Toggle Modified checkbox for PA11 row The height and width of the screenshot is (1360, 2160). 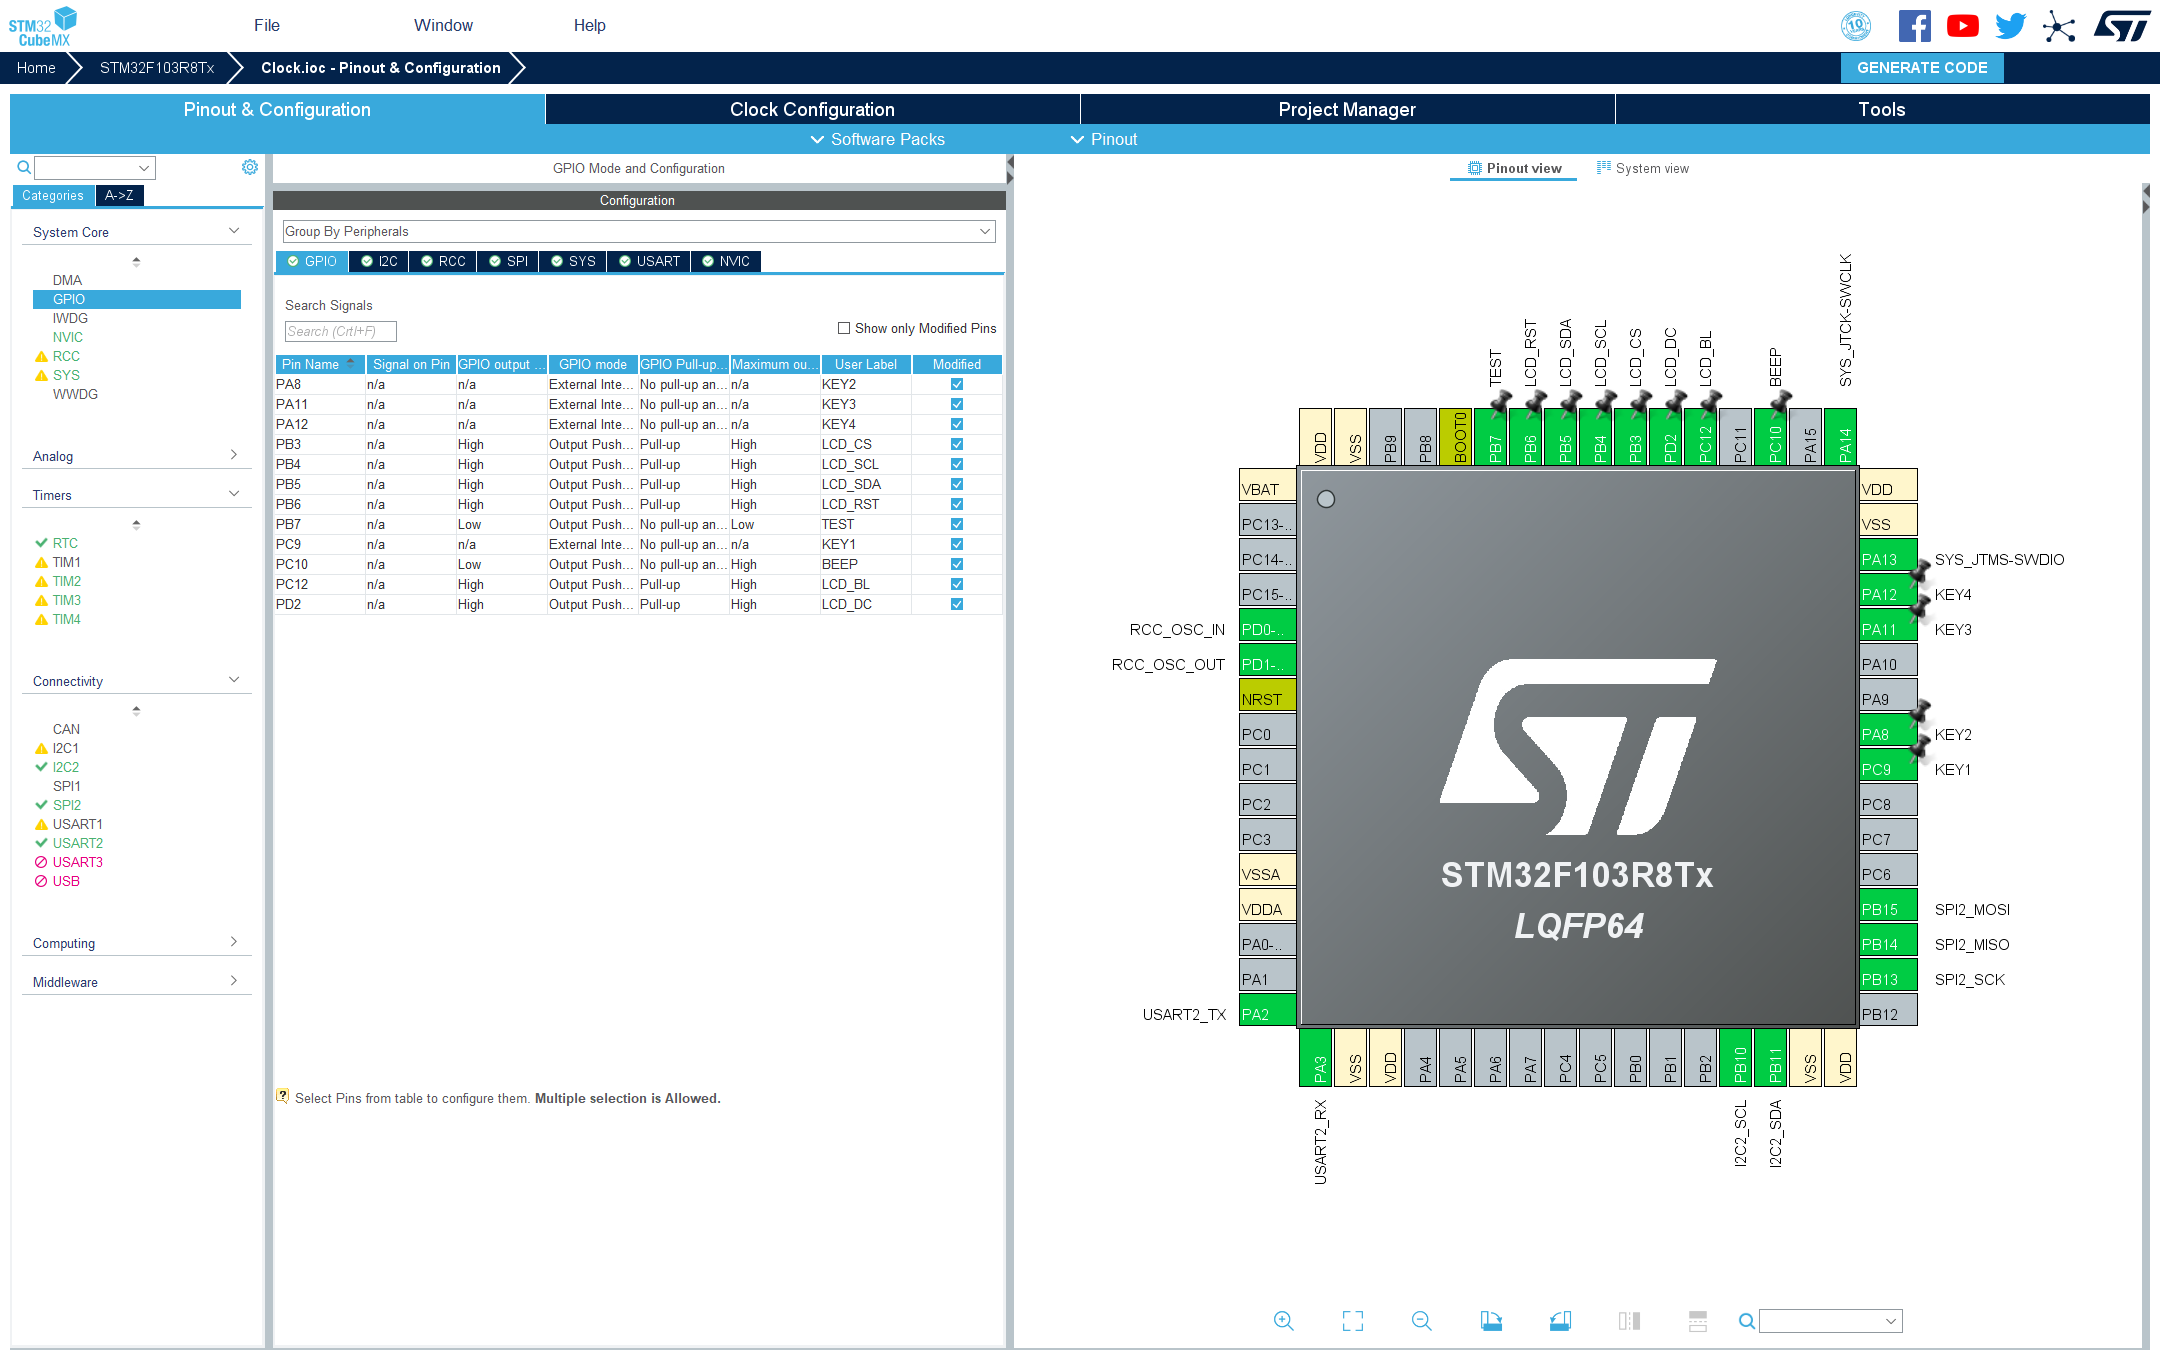[x=957, y=404]
